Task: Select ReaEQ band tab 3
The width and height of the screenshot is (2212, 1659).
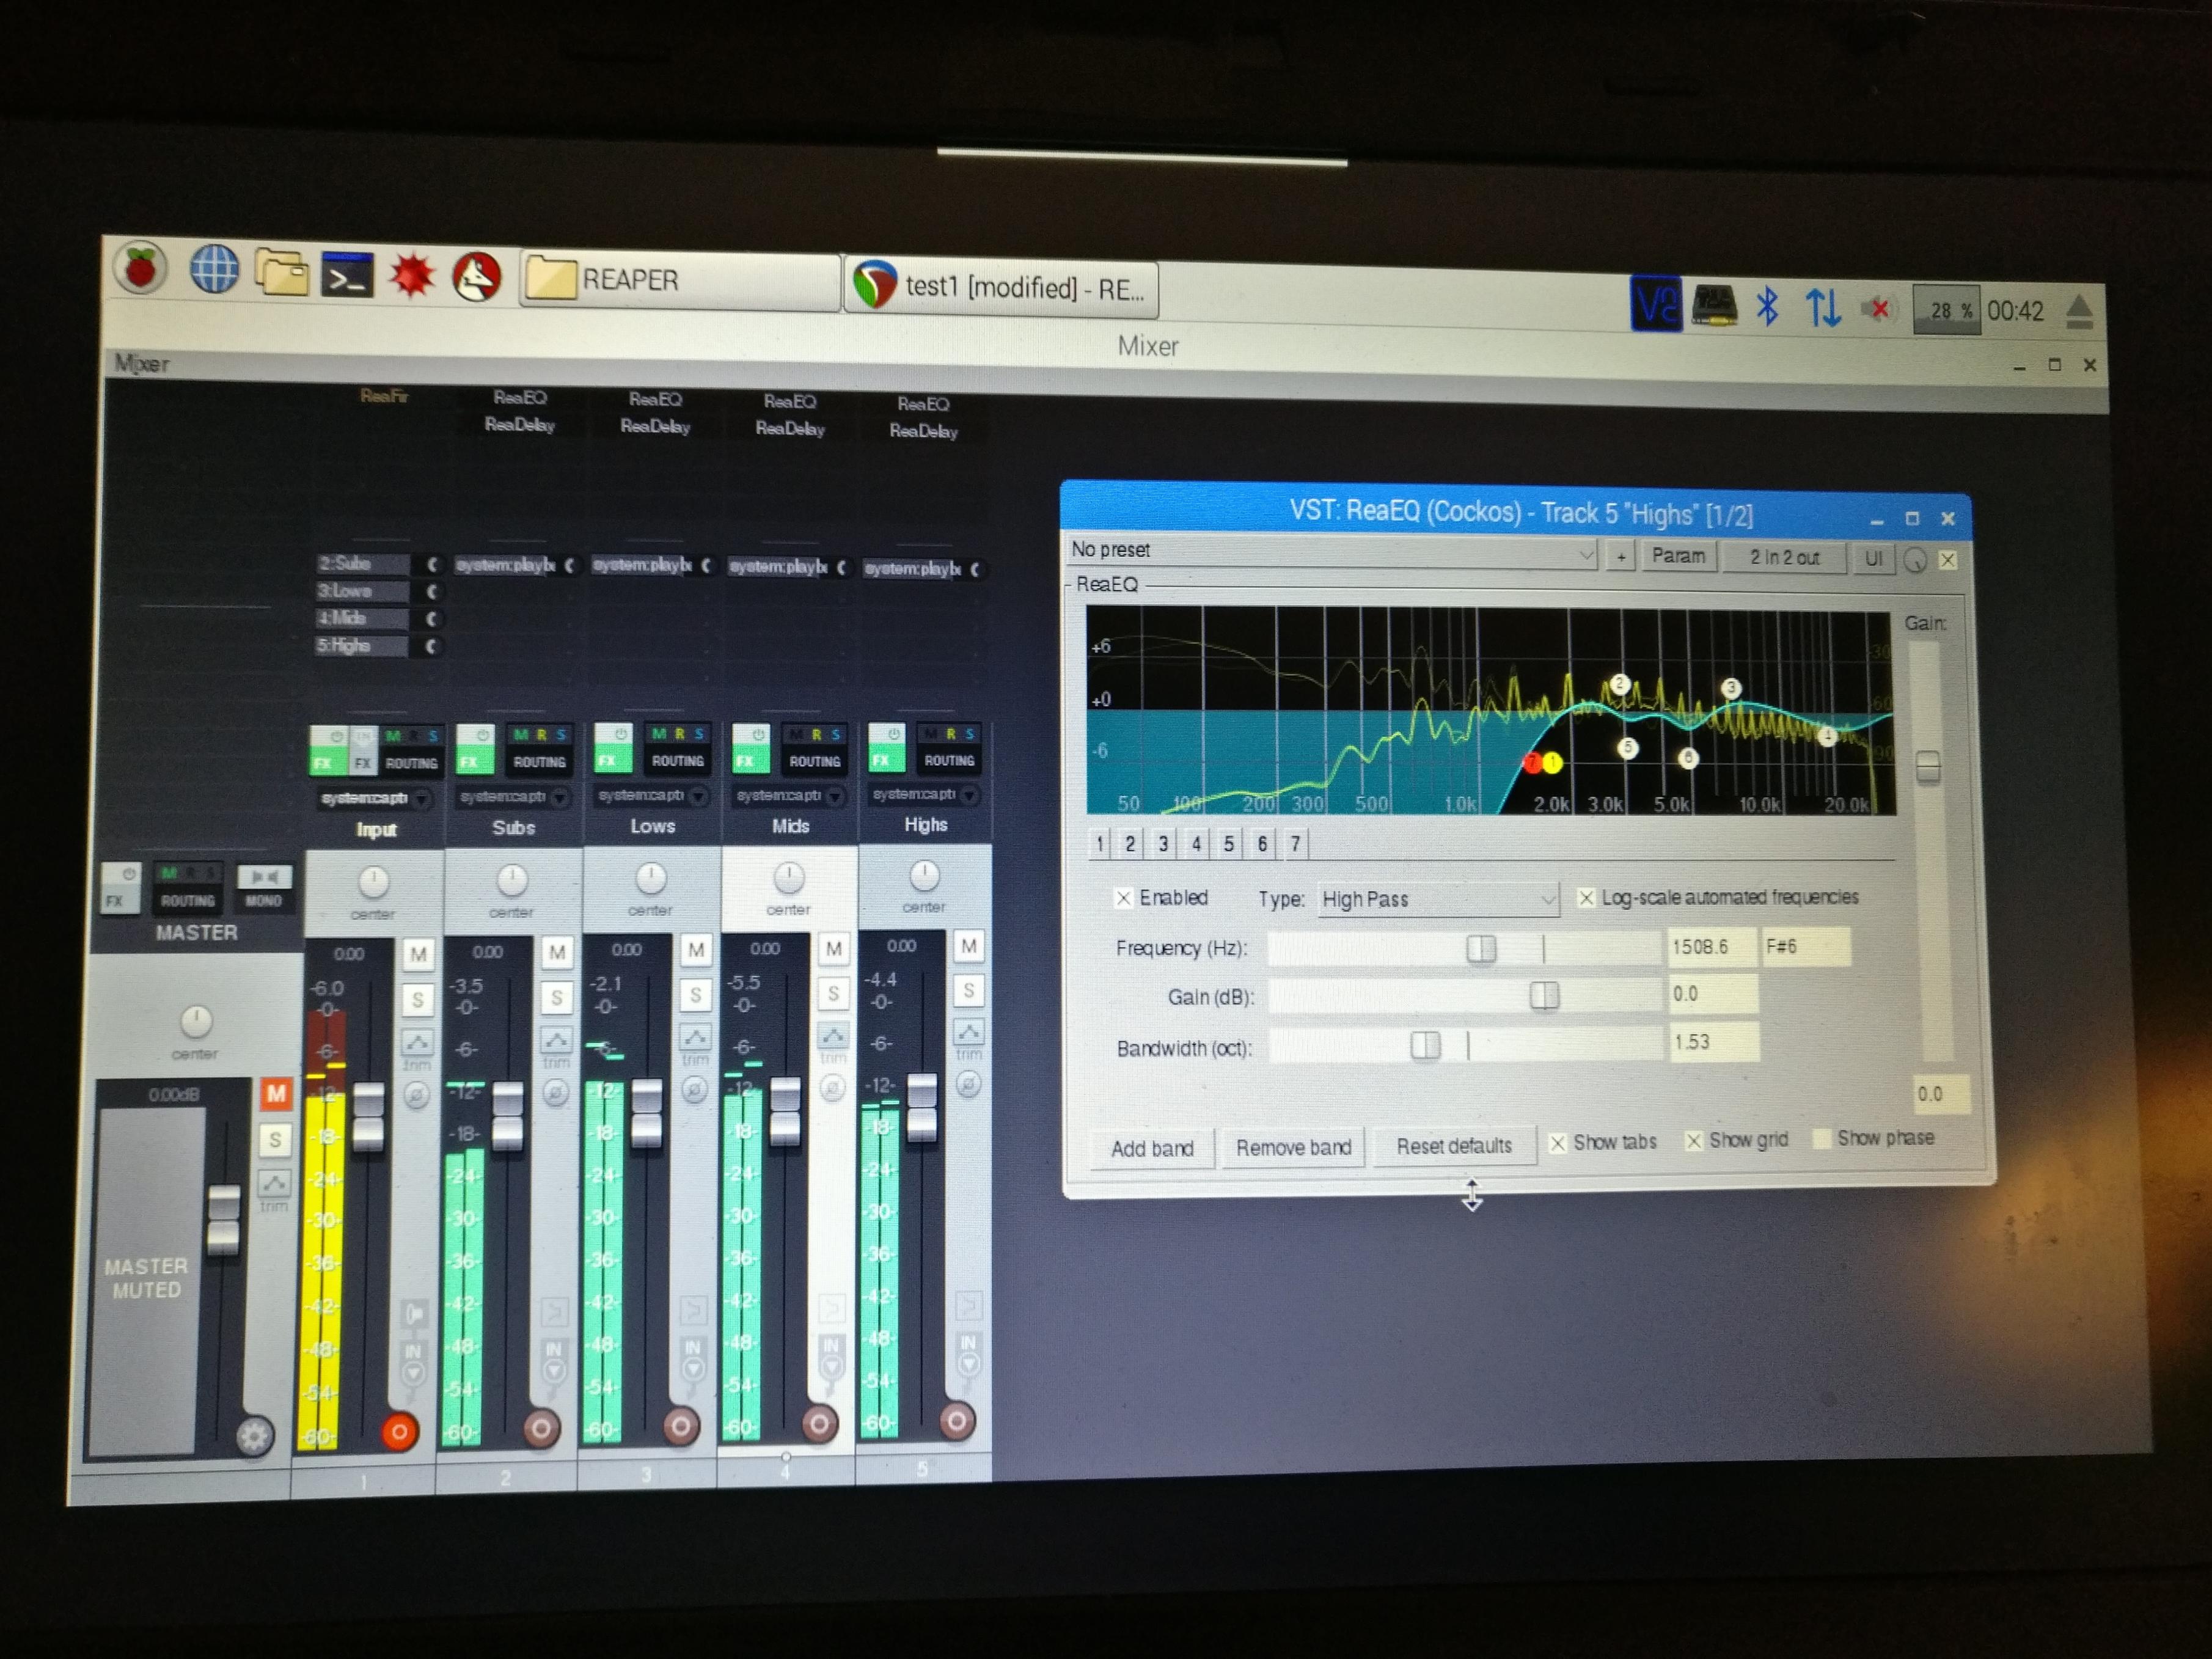Action: click(1163, 844)
